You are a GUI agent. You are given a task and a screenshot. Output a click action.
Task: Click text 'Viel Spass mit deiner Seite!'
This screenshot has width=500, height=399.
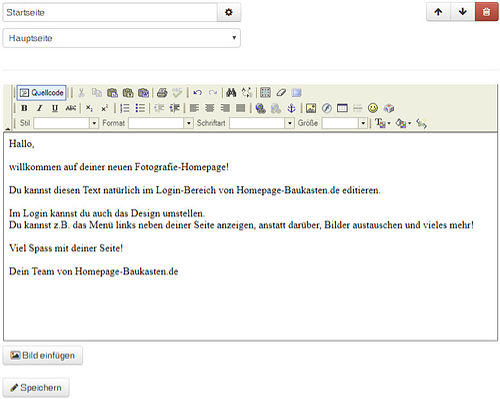point(66,248)
